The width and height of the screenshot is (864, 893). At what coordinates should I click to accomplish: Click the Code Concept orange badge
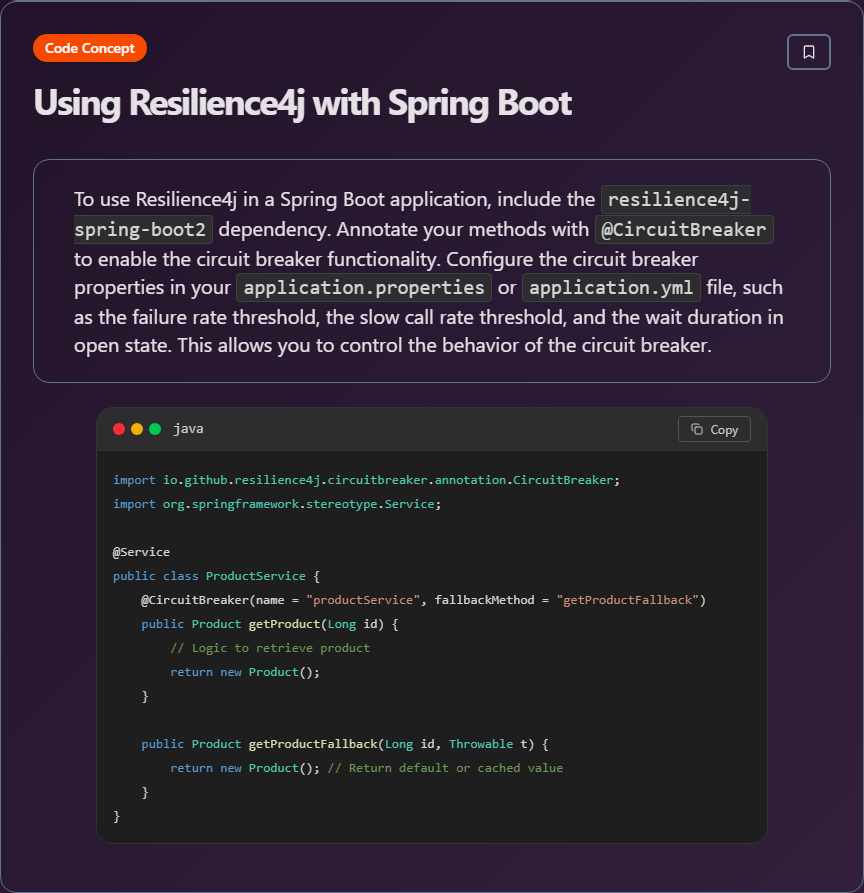point(89,47)
